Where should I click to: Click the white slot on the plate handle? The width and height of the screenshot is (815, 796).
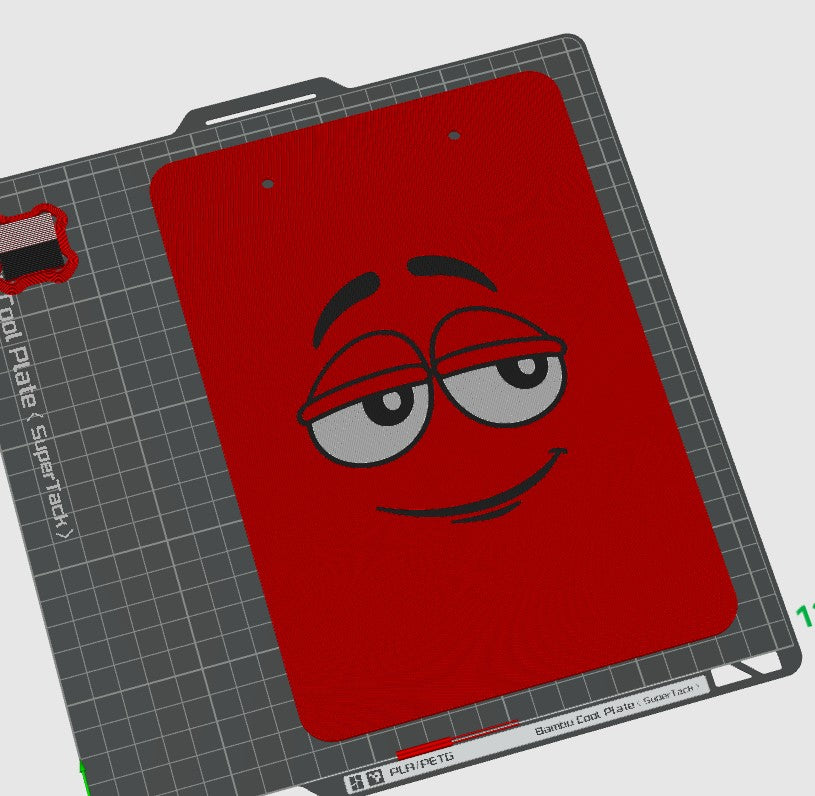pyautogui.click(x=260, y=110)
